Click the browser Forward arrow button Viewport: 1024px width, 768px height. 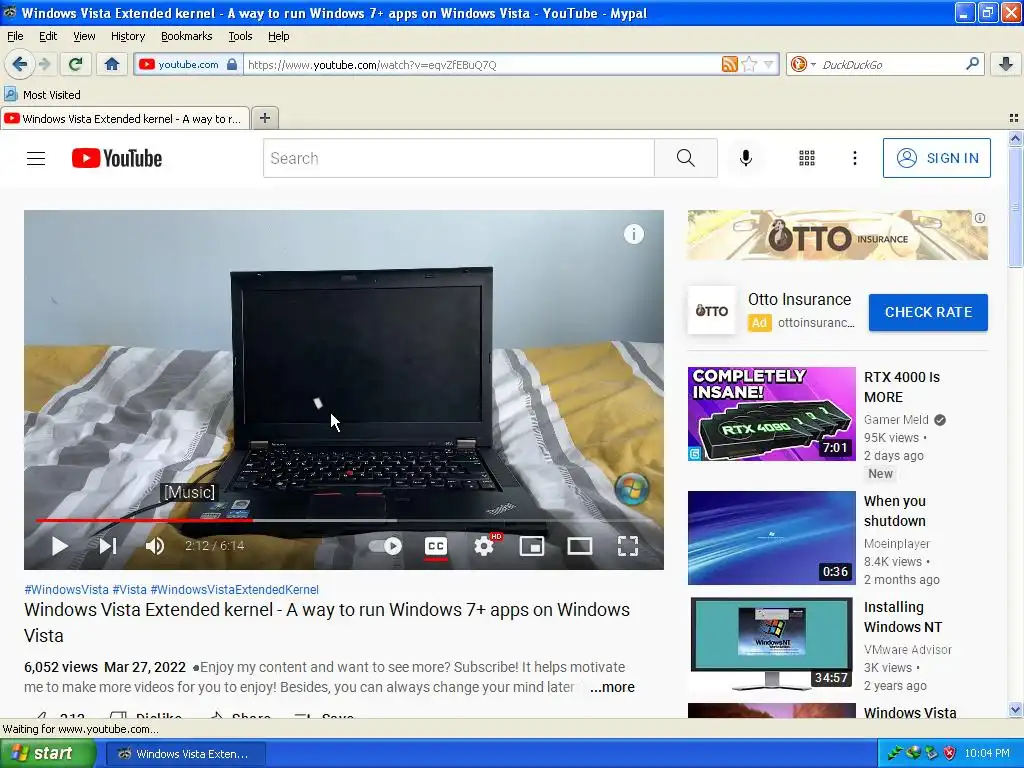[44, 64]
